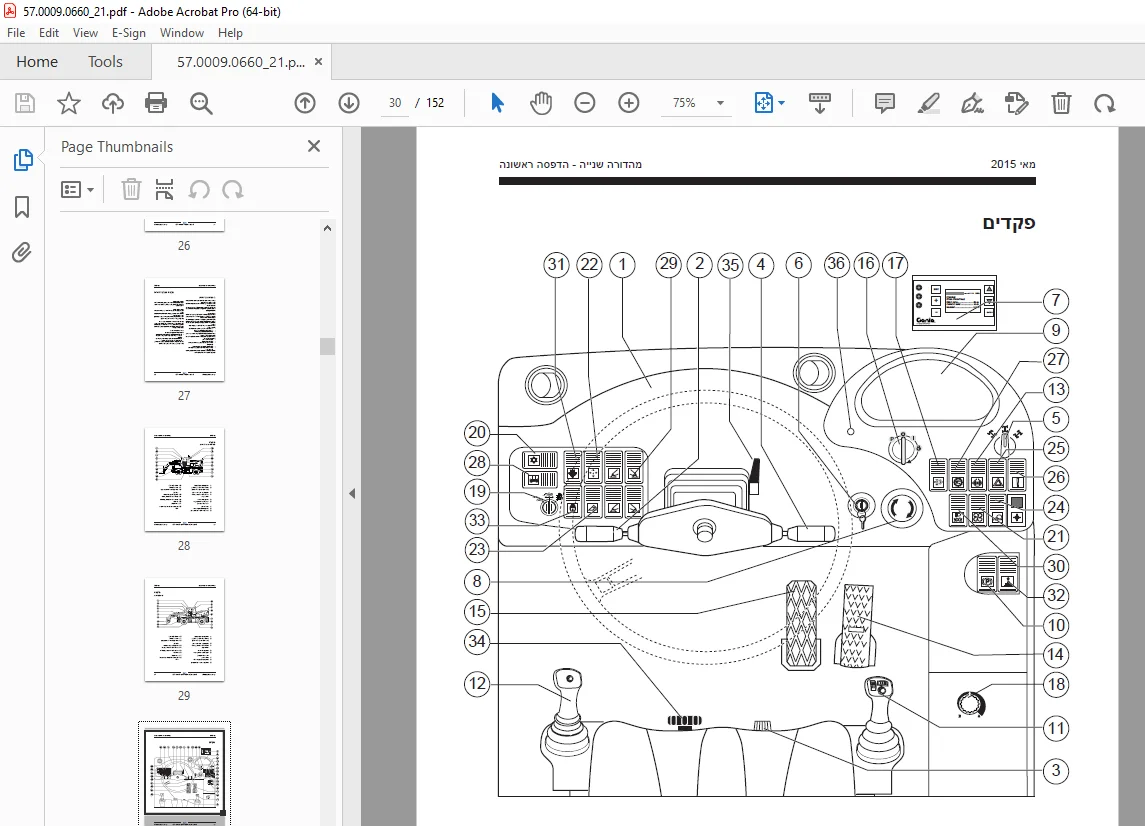The image size is (1145, 826).
Task: Click the upload to cloud icon
Action: [112, 103]
